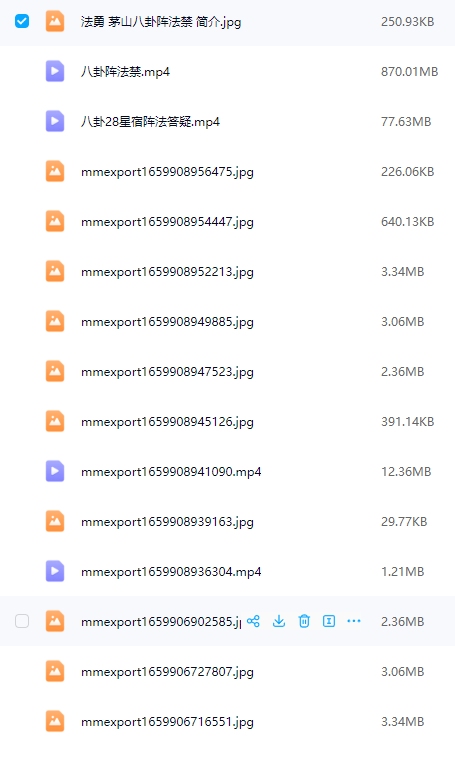Open more options three-dot menu
This screenshot has height=770, width=455.
pyautogui.click(x=354, y=621)
